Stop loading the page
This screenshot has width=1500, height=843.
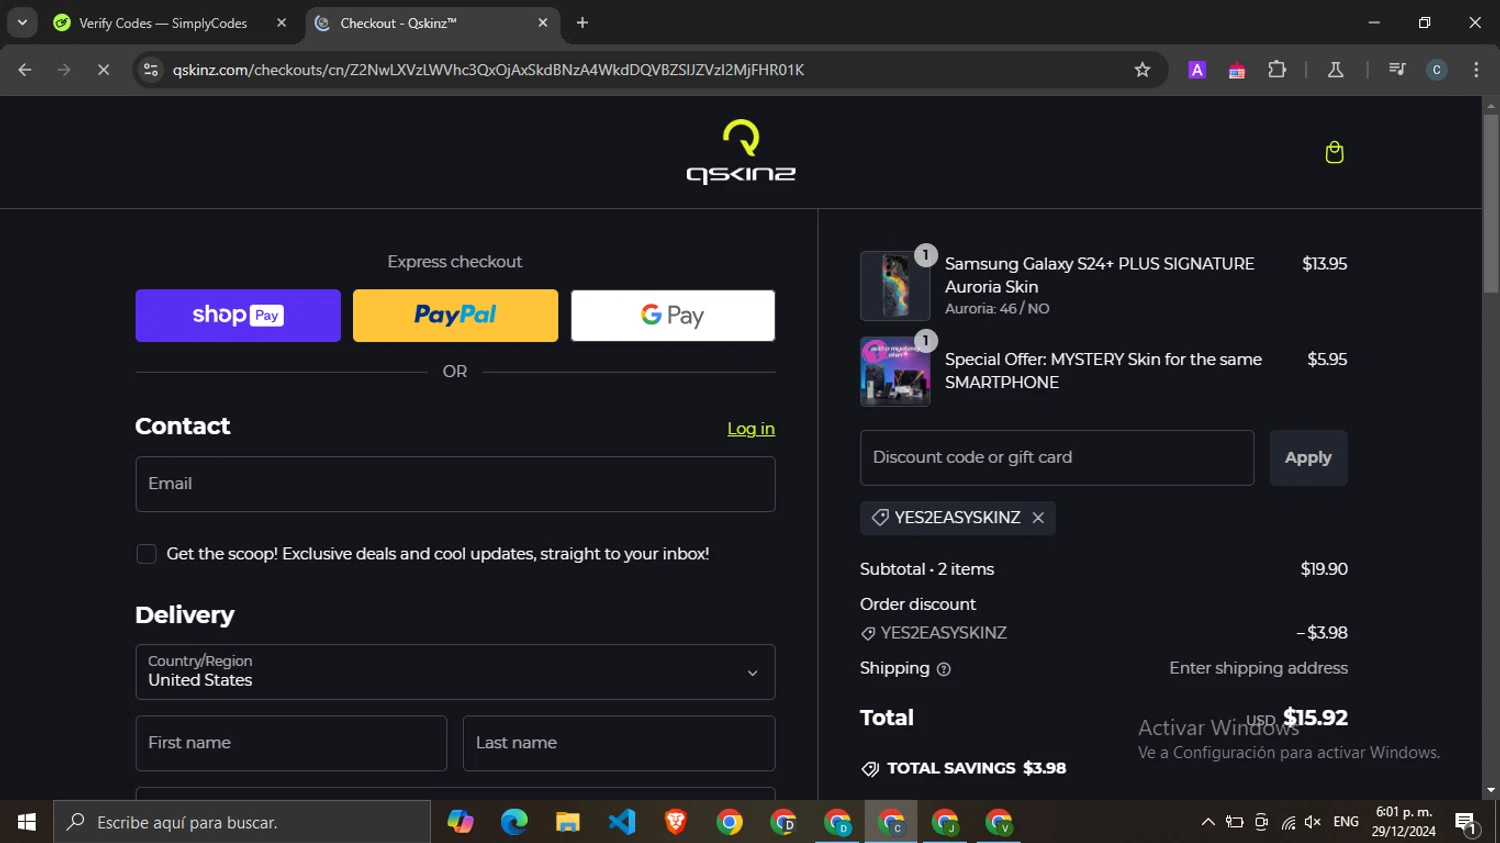click(x=103, y=70)
